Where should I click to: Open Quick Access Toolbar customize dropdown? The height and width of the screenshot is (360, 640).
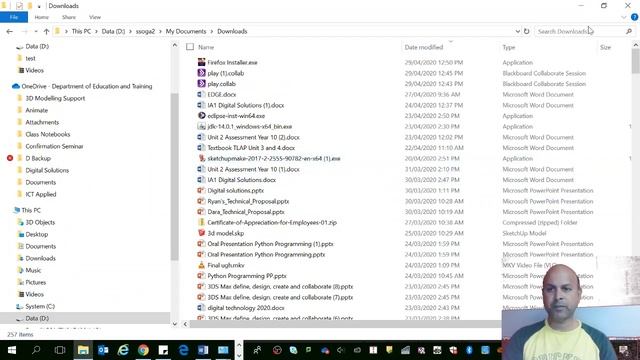tap(39, 6)
